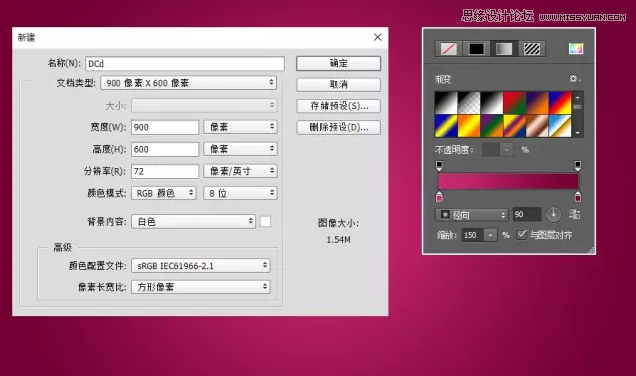Choose the yellow-violet-orange-blue striped gradient preset

514,126
